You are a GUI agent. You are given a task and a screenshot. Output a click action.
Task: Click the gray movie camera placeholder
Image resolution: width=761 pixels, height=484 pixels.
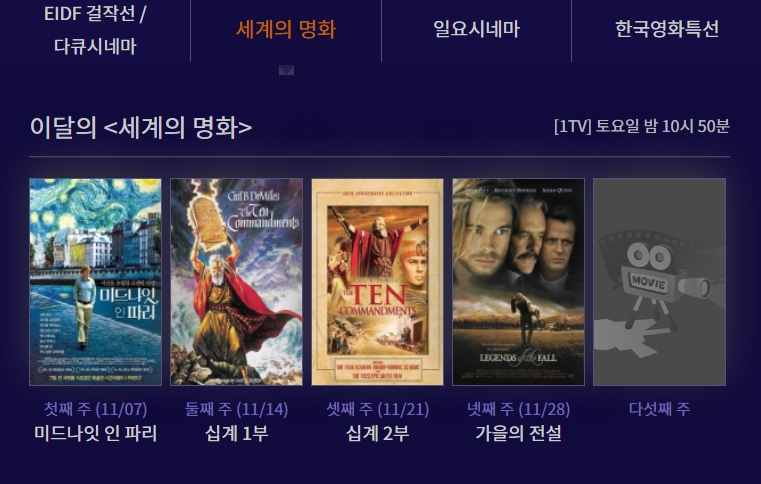click(x=660, y=282)
